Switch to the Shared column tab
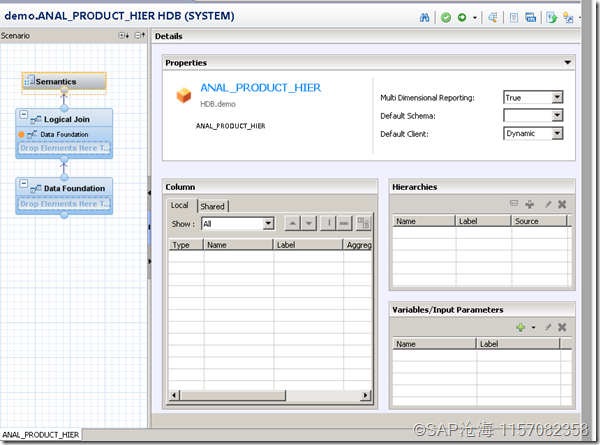Screen dimensions: 600x445 pyautogui.click(x=212, y=206)
